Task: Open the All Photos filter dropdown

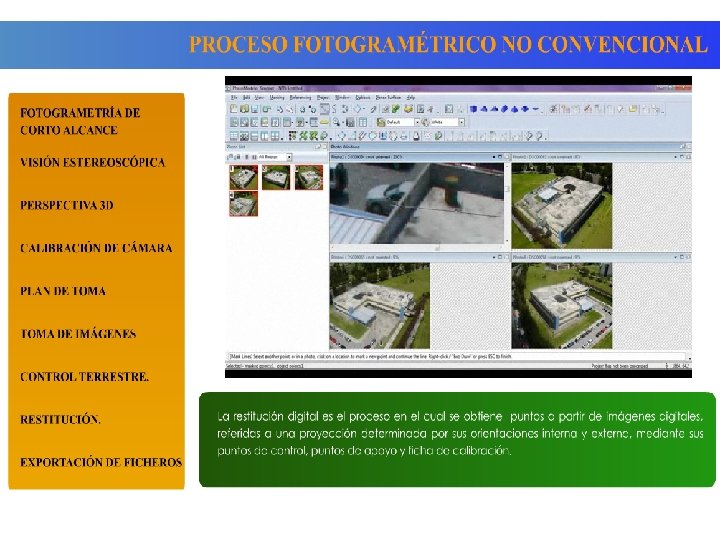Action: click(x=289, y=157)
